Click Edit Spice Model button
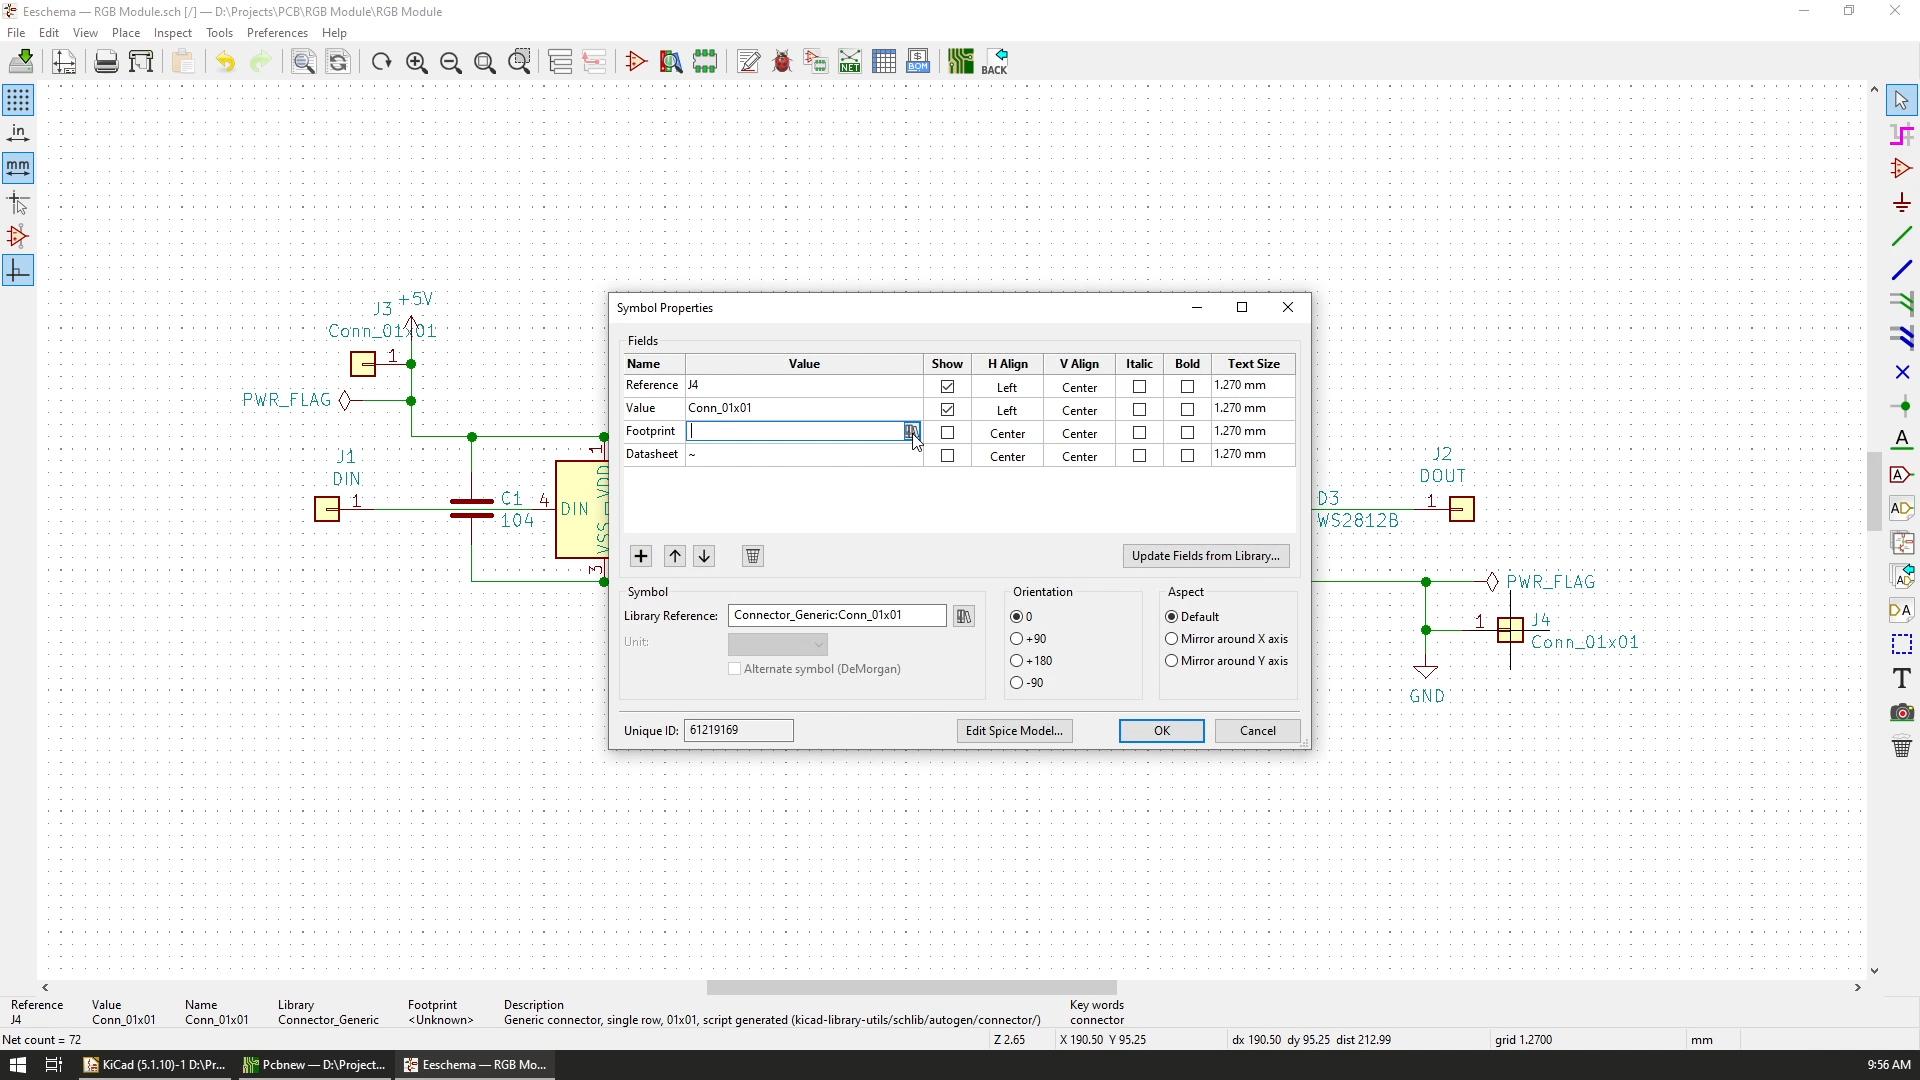 click(1013, 731)
